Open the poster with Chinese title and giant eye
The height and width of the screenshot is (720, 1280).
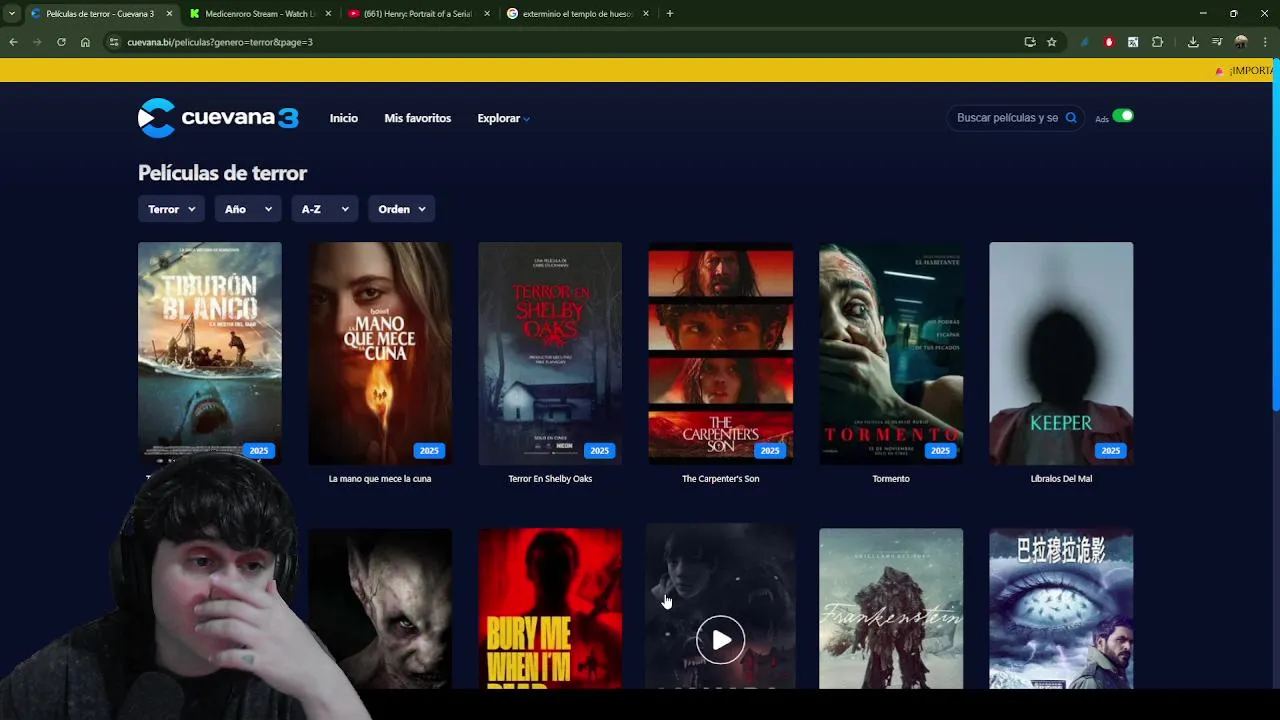1061,608
